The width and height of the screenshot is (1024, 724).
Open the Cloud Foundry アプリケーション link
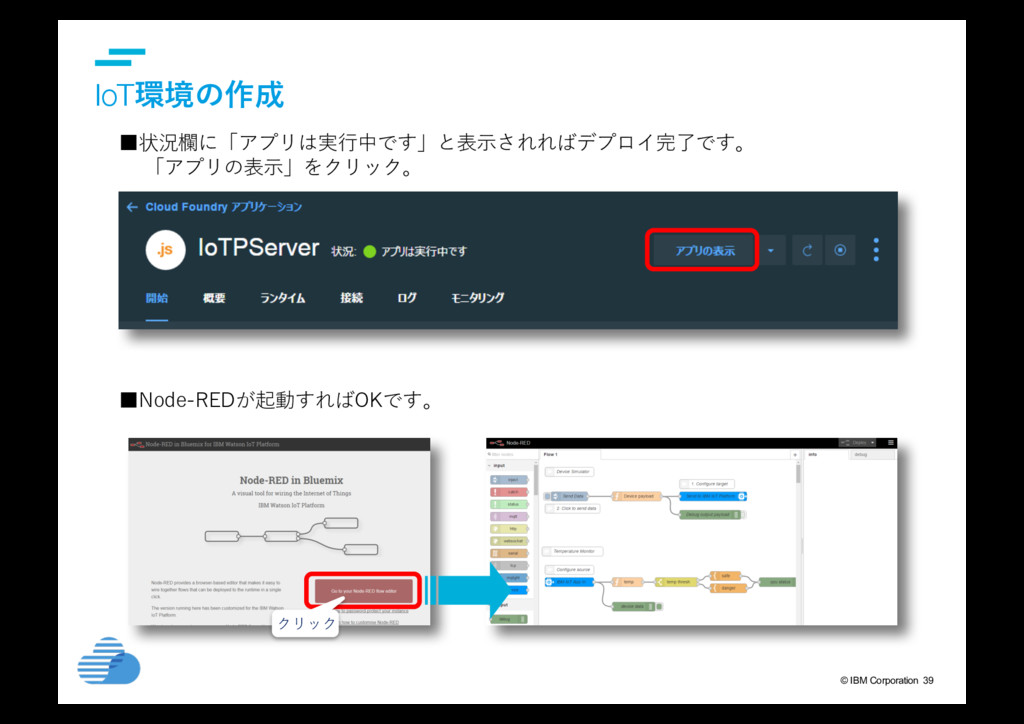coord(223,207)
